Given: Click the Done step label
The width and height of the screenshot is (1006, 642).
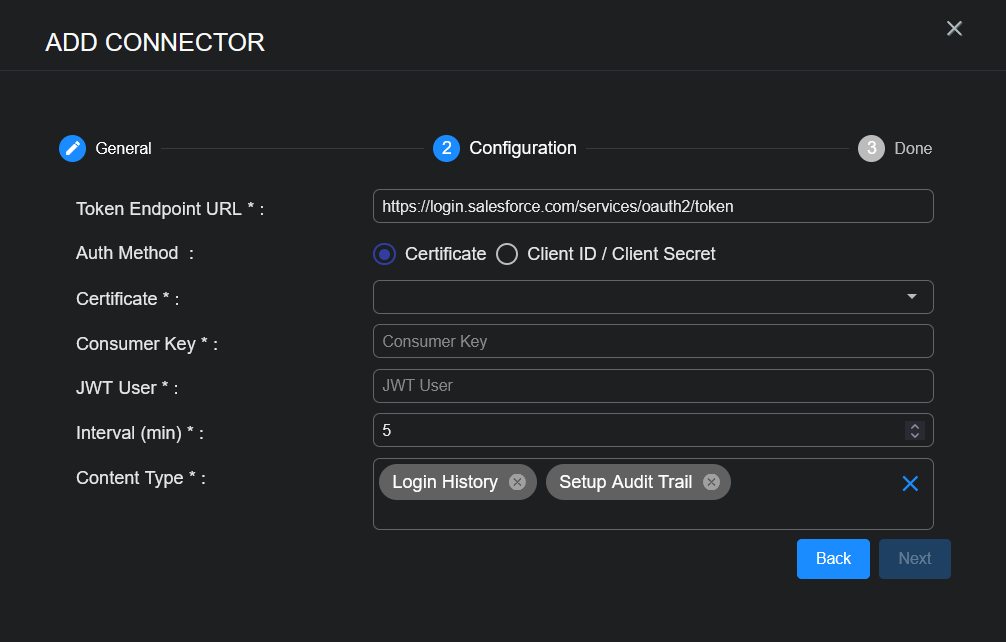Looking at the screenshot, I should [x=913, y=148].
